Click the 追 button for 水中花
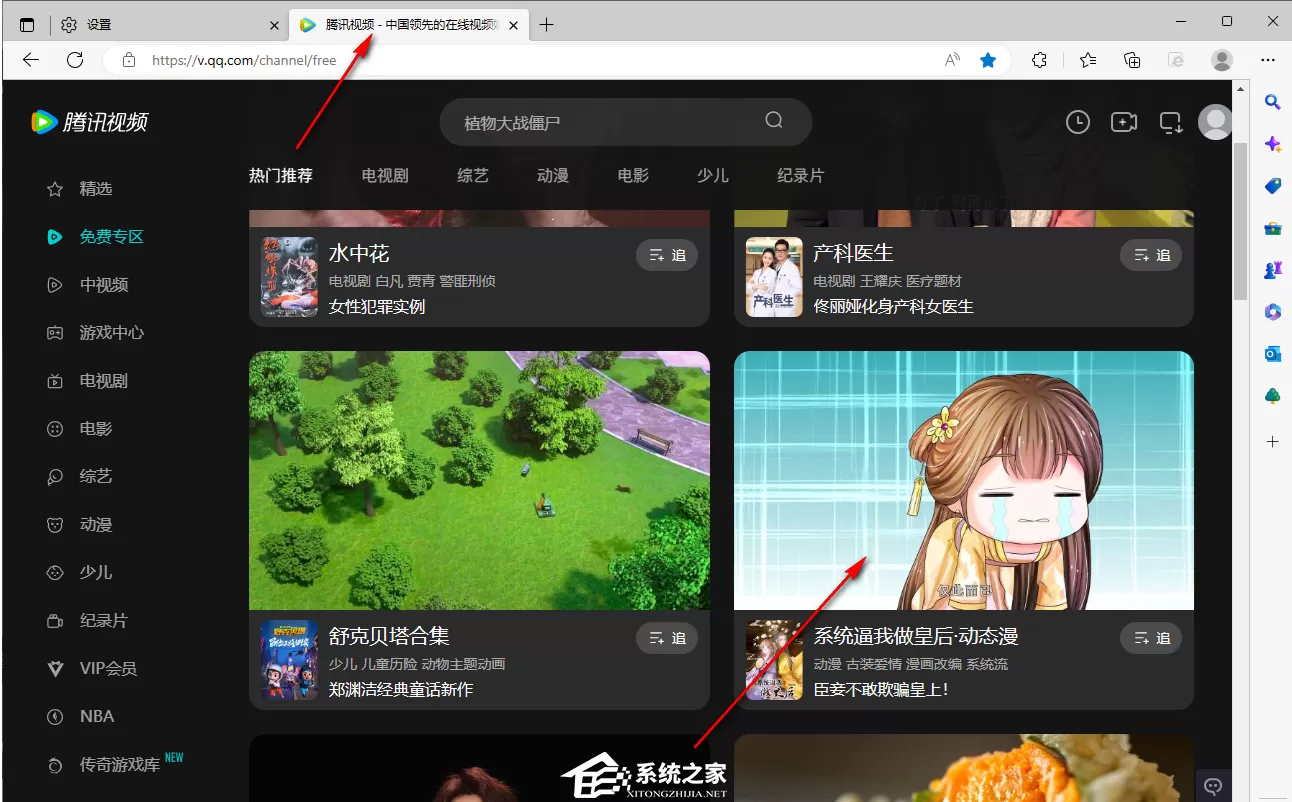The height and width of the screenshot is (802, 1292). [x=667, y=255]
